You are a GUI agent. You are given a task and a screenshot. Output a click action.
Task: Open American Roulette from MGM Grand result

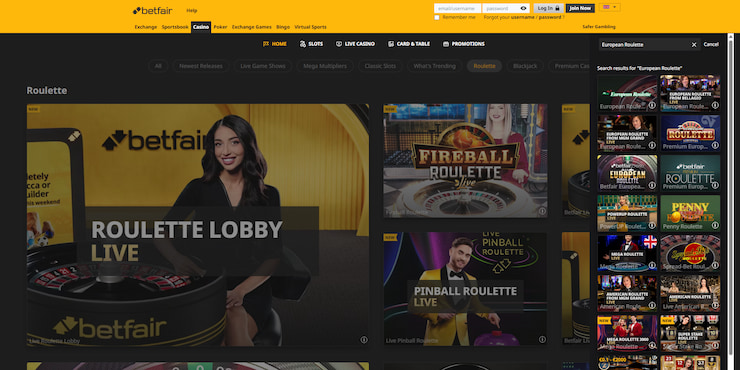click(627, 293)
